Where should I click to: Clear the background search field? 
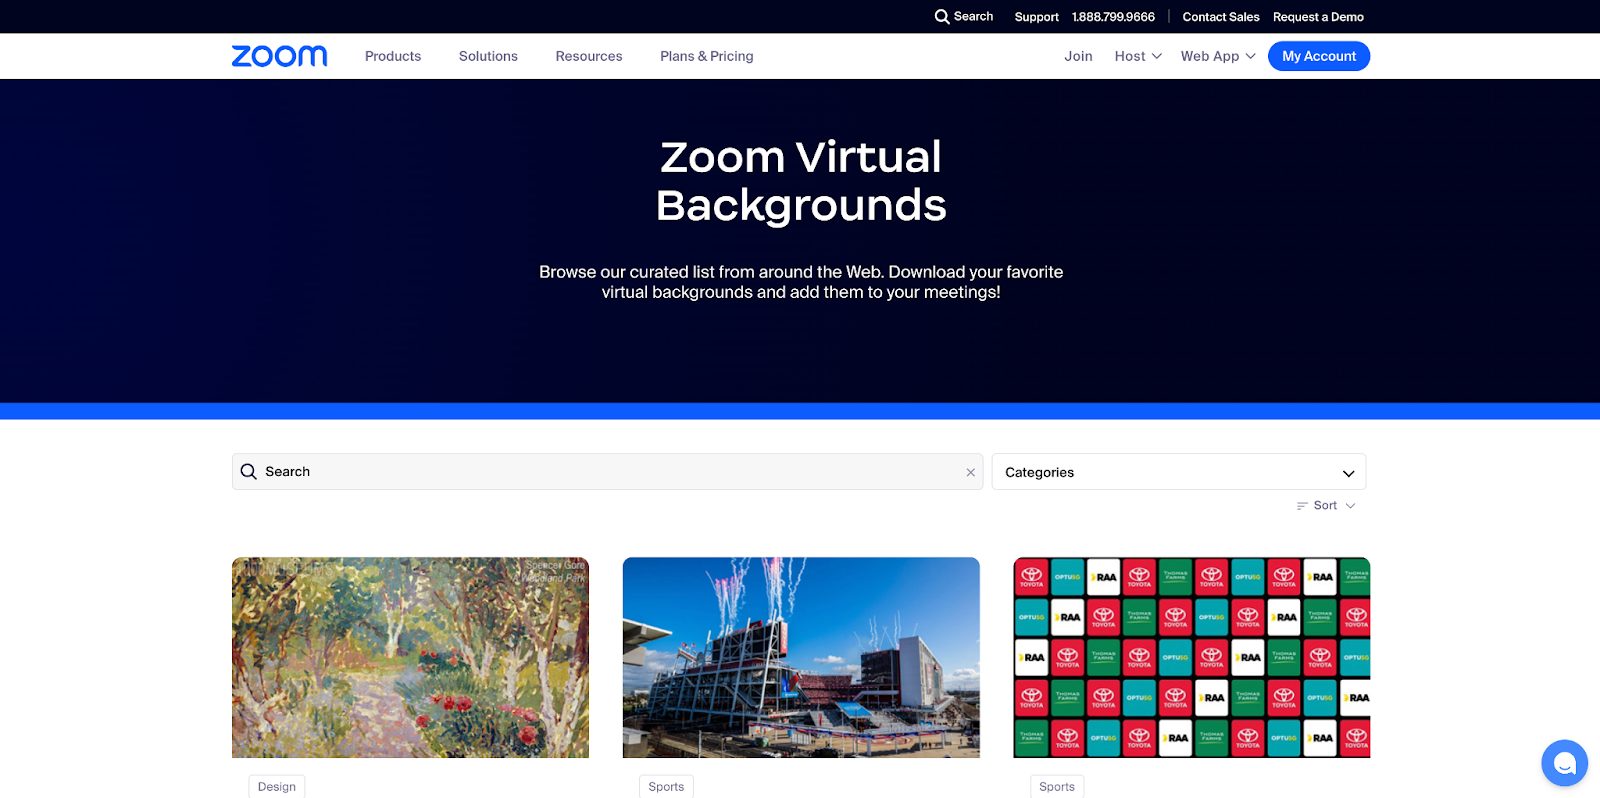coord(970,472)
